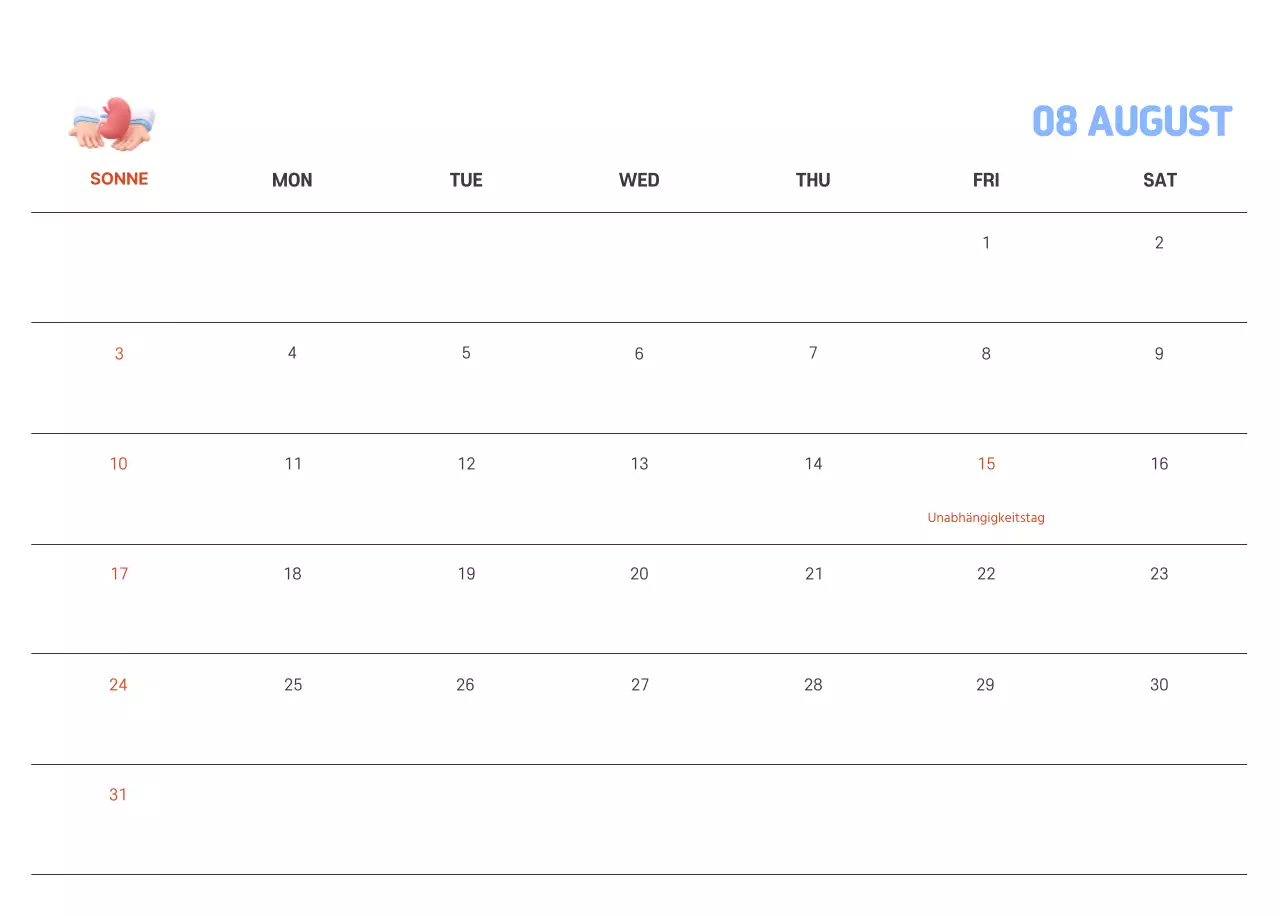Screen dimensions: 1280x916
Task: Pick date 16 on Saturday
Action: click(1159, 464)
